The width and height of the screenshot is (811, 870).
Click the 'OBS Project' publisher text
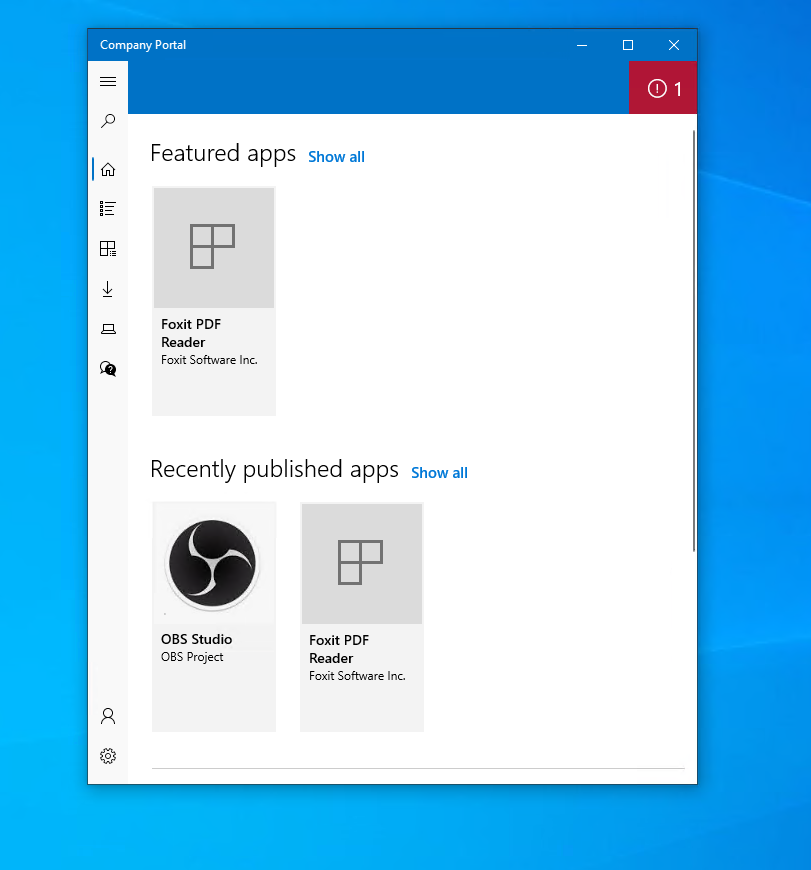point(192,657)
